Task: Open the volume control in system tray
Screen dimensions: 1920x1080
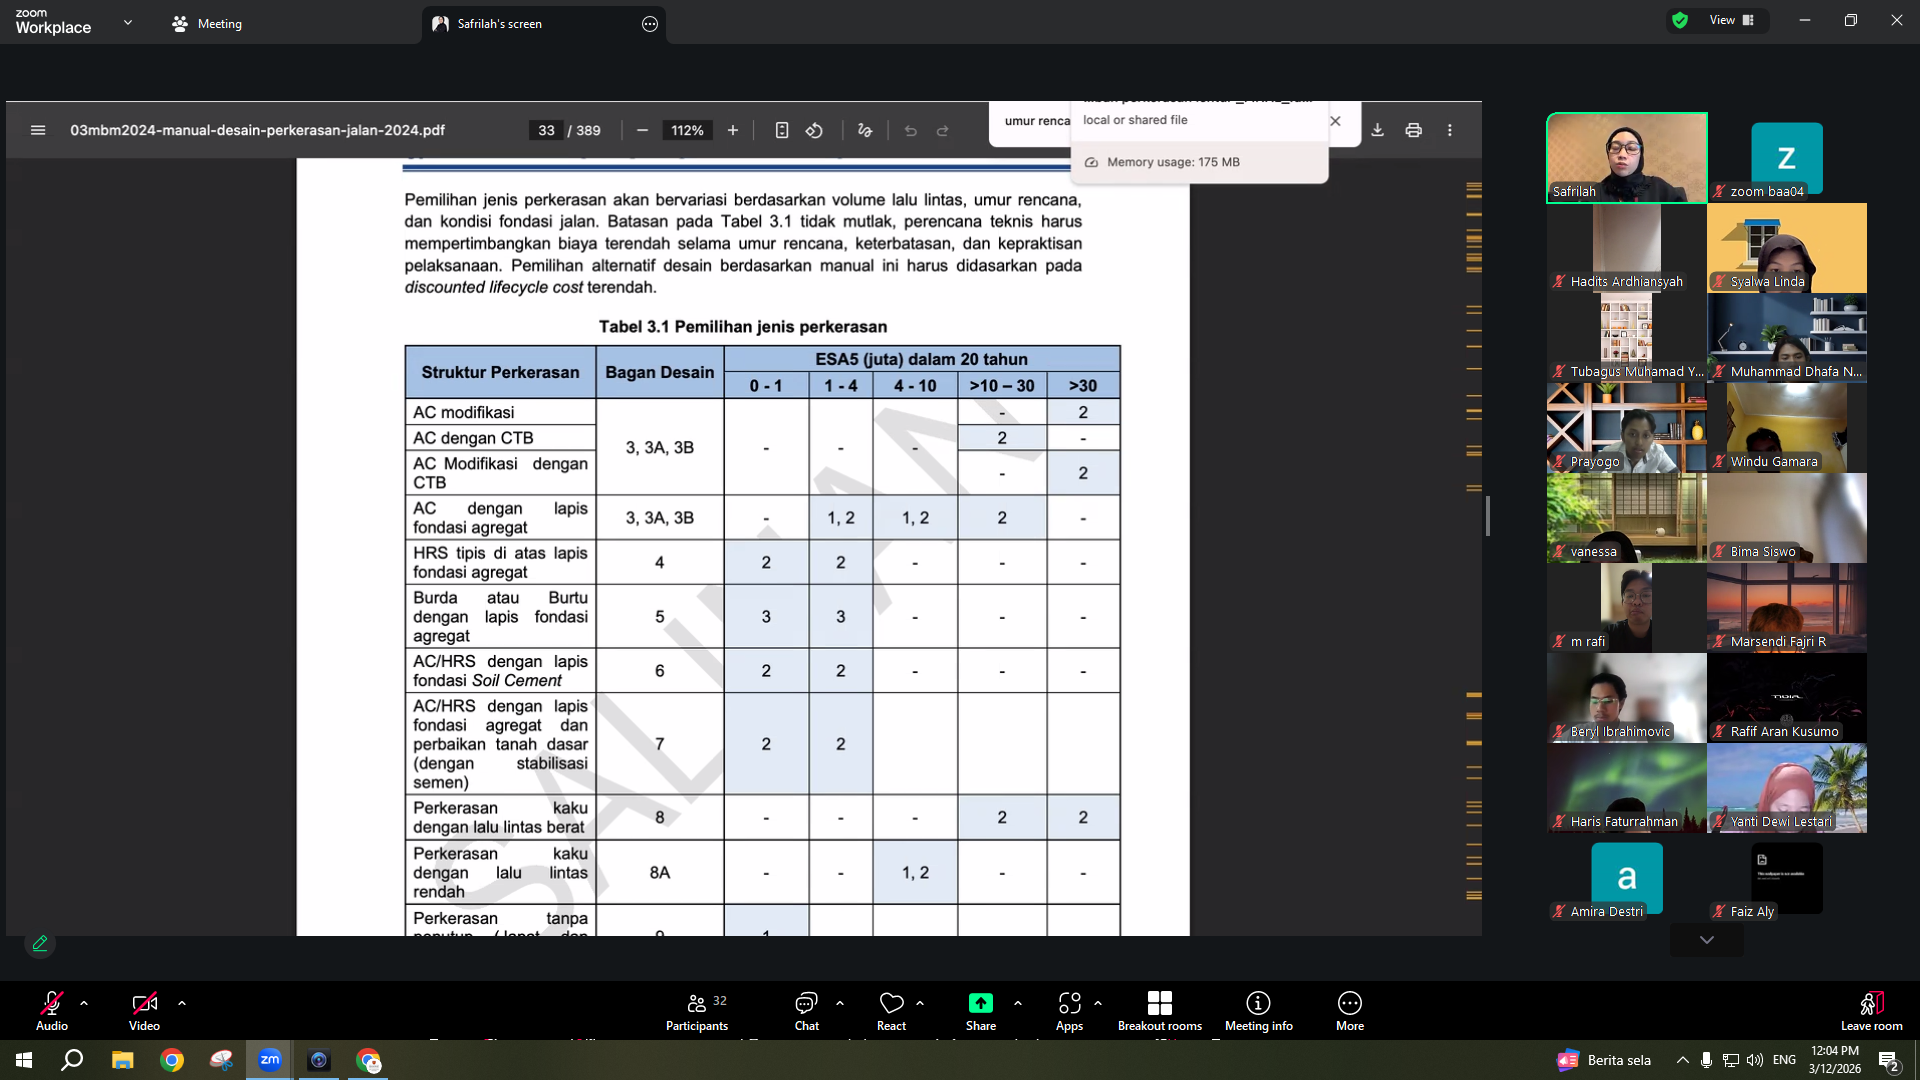Action: [x=1755, y=1060]
